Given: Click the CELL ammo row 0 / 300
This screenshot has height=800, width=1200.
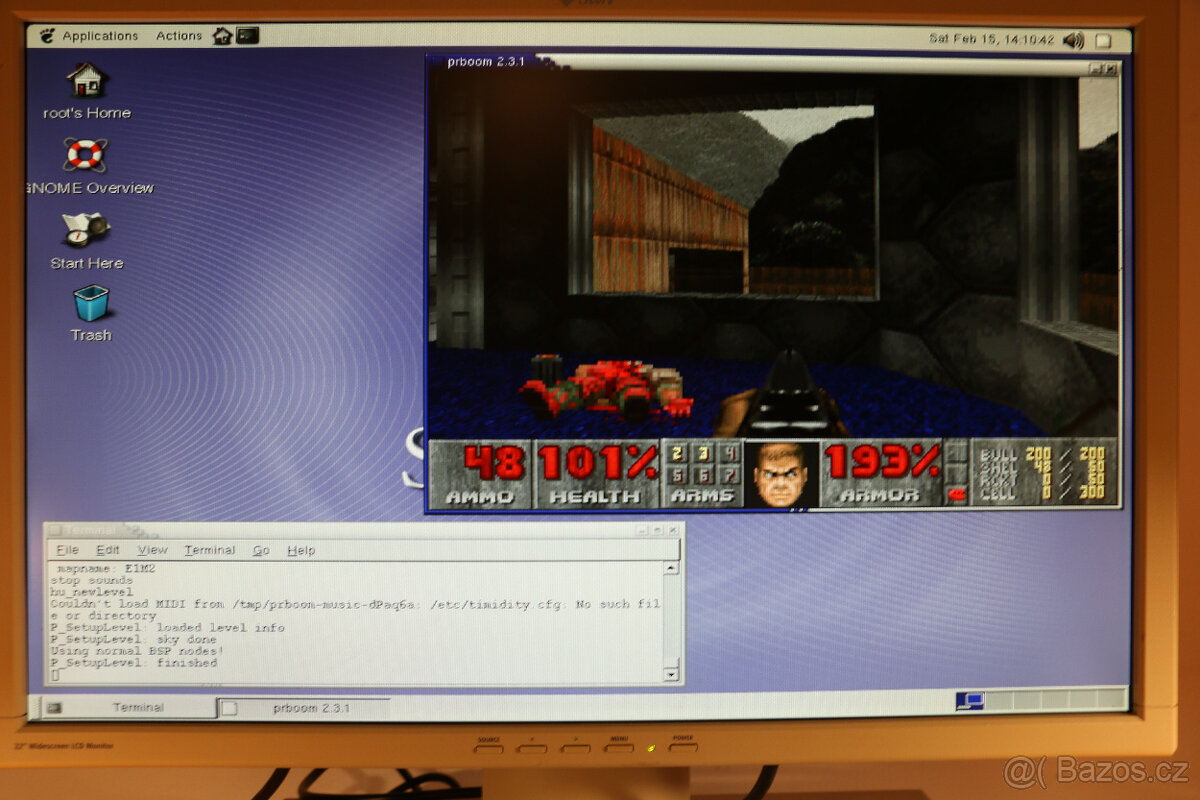Looking at the screenshot, I should (x=1040, y=494).
